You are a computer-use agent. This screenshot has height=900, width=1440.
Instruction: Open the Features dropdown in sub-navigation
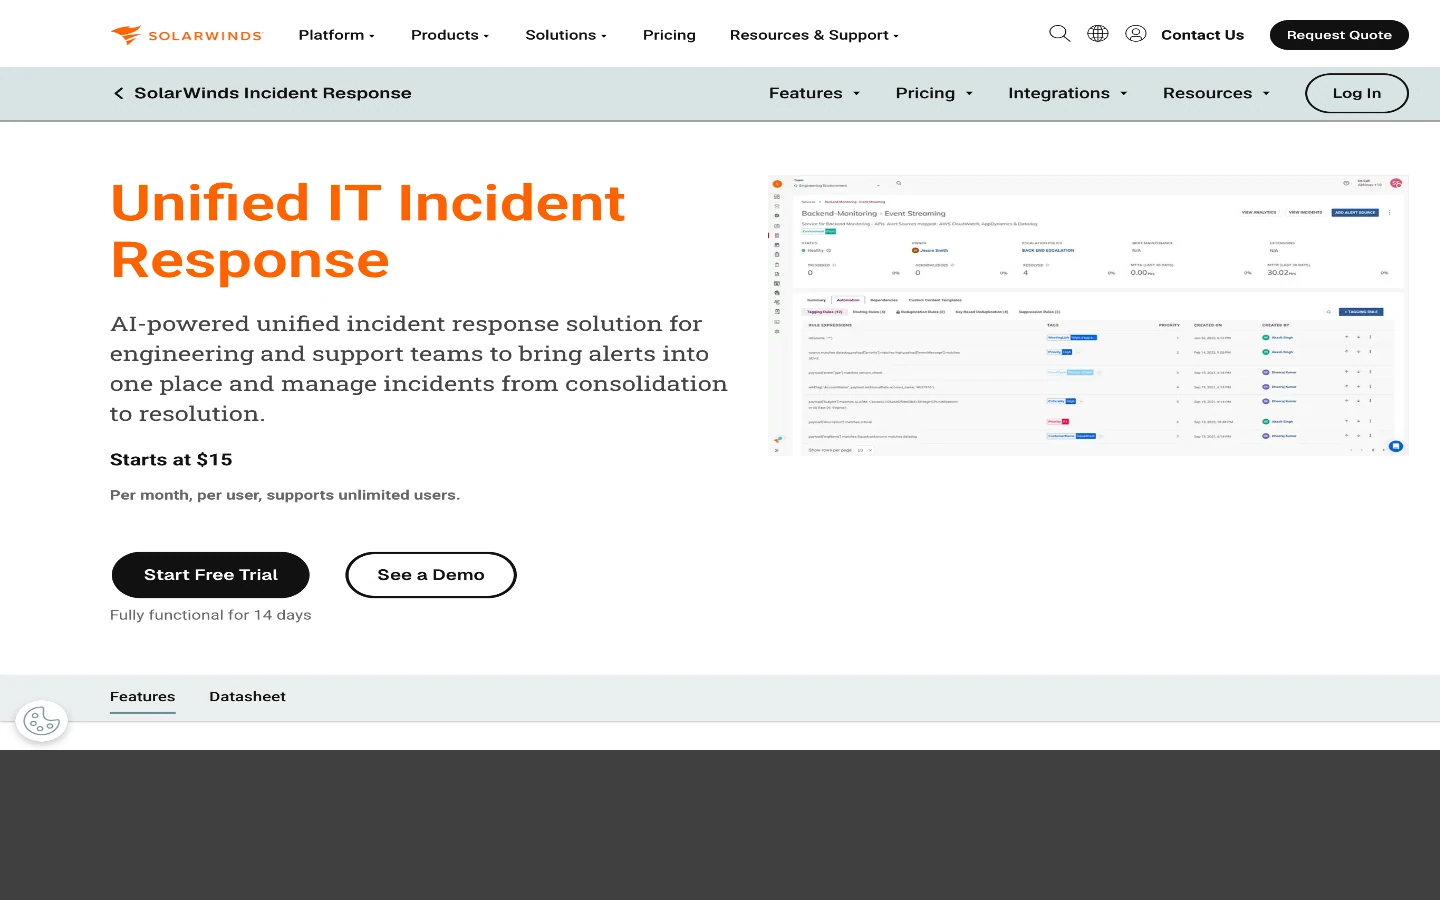[814, 93]
